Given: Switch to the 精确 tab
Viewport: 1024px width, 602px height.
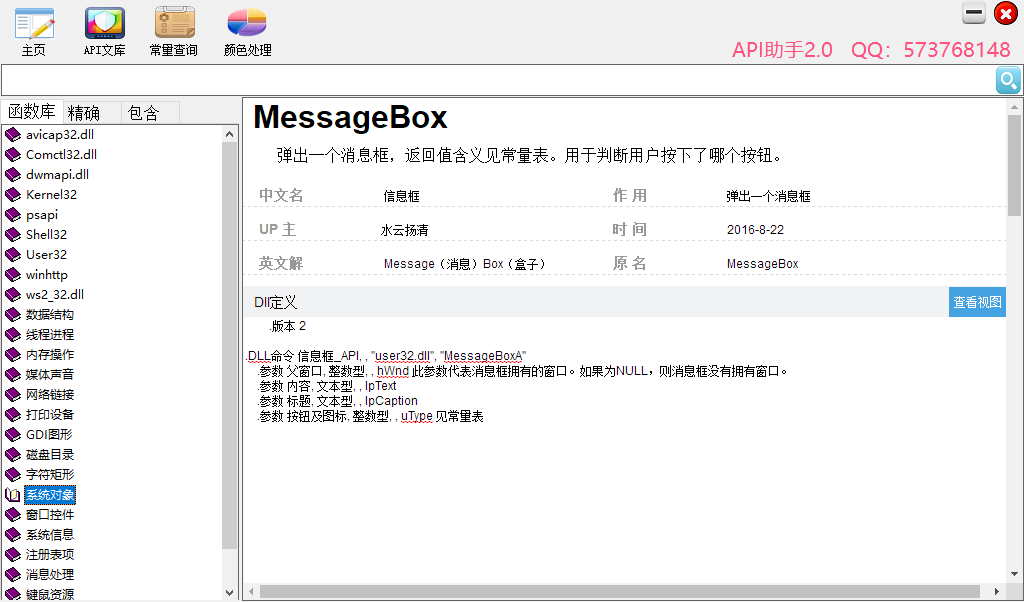Looking at the screenshot, I should click(92, 112).
